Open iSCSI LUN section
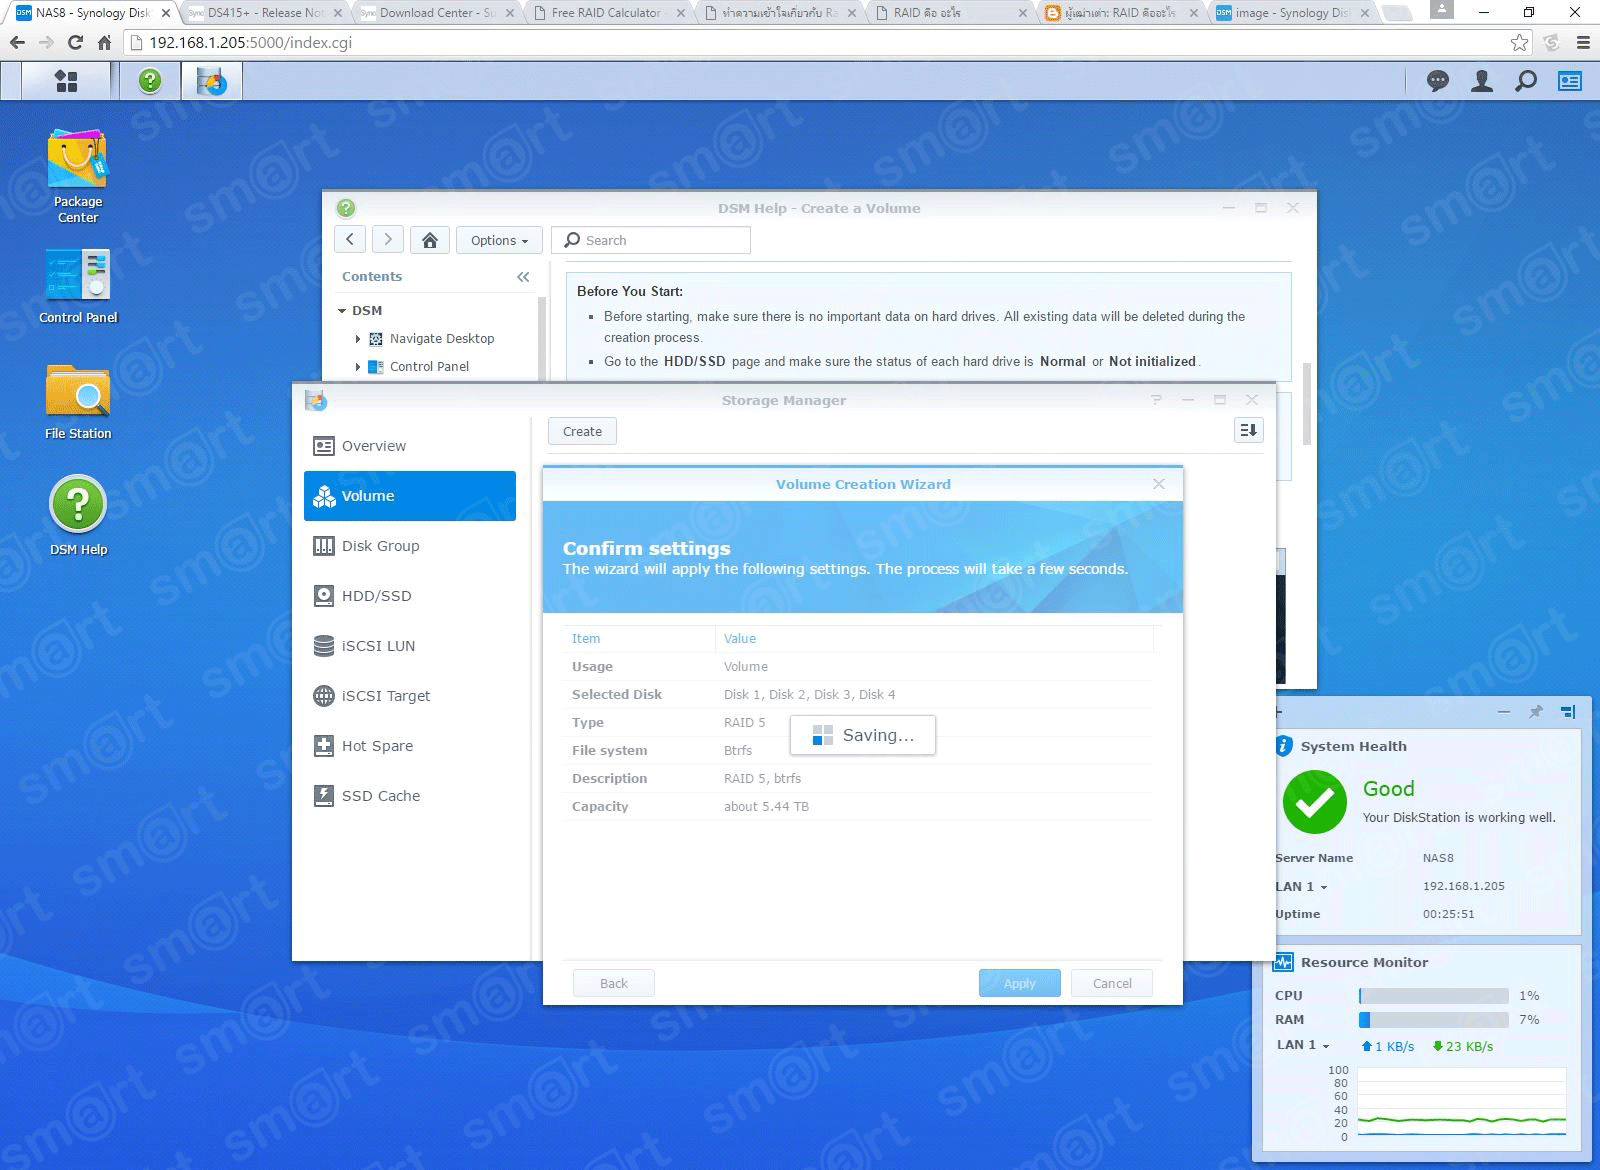The image size is (1600, 1170). tap(410, 646)
